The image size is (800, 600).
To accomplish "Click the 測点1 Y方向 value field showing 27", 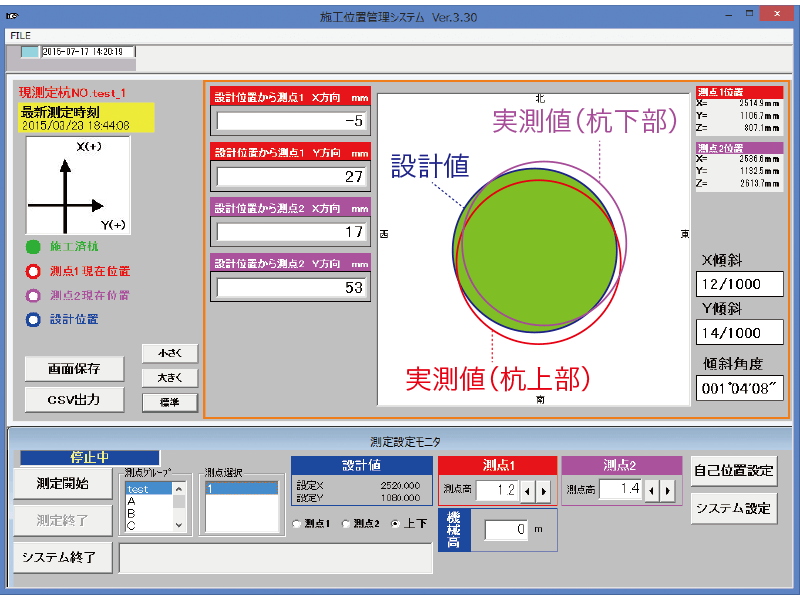I will 291,177.
